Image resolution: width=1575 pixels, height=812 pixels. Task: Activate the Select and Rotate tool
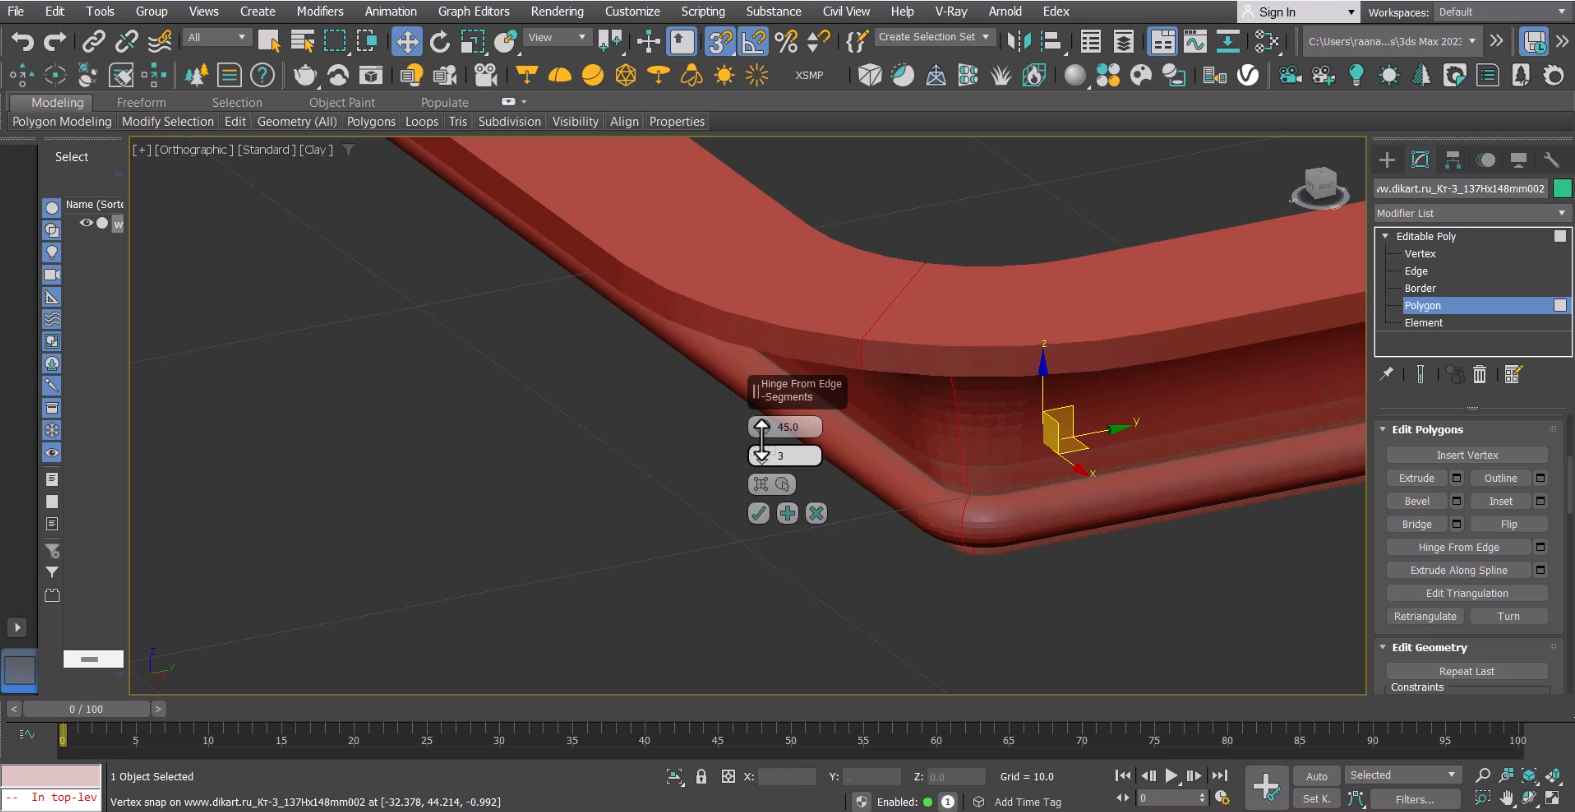439,41
